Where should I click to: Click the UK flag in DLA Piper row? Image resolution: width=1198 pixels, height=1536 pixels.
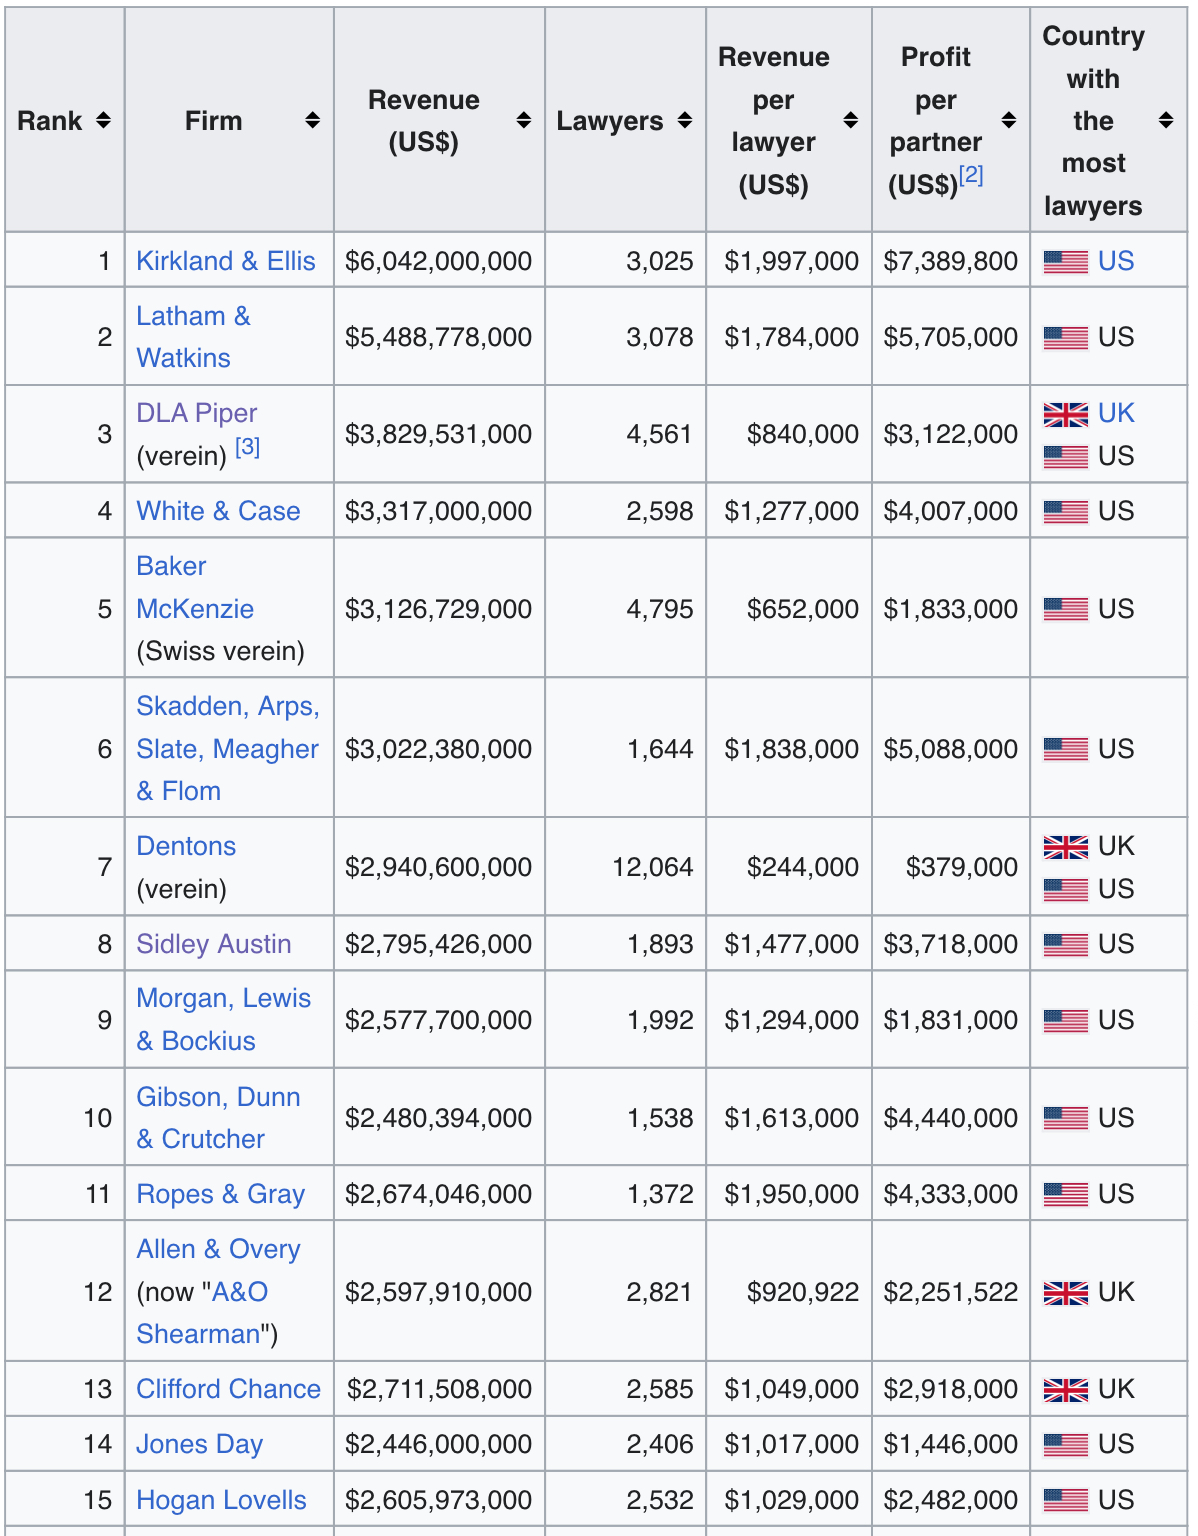[x=1065, y=414]
